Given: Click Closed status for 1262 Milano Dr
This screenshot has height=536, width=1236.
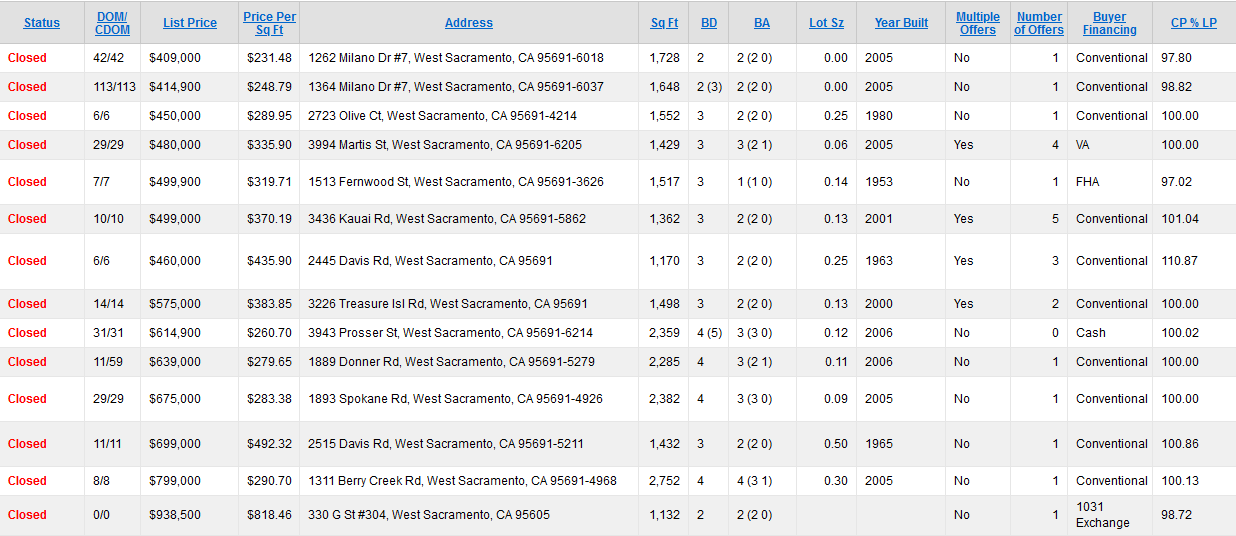Looking at the screenshot, I should (x=27, y=58).
